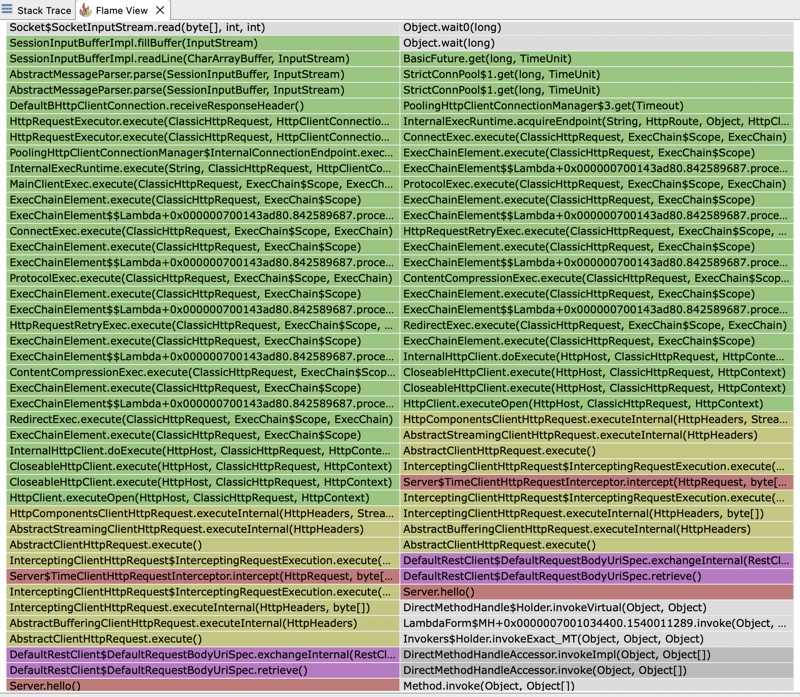Select the Object.wait0(long) frame

click(x=596, y=28)
